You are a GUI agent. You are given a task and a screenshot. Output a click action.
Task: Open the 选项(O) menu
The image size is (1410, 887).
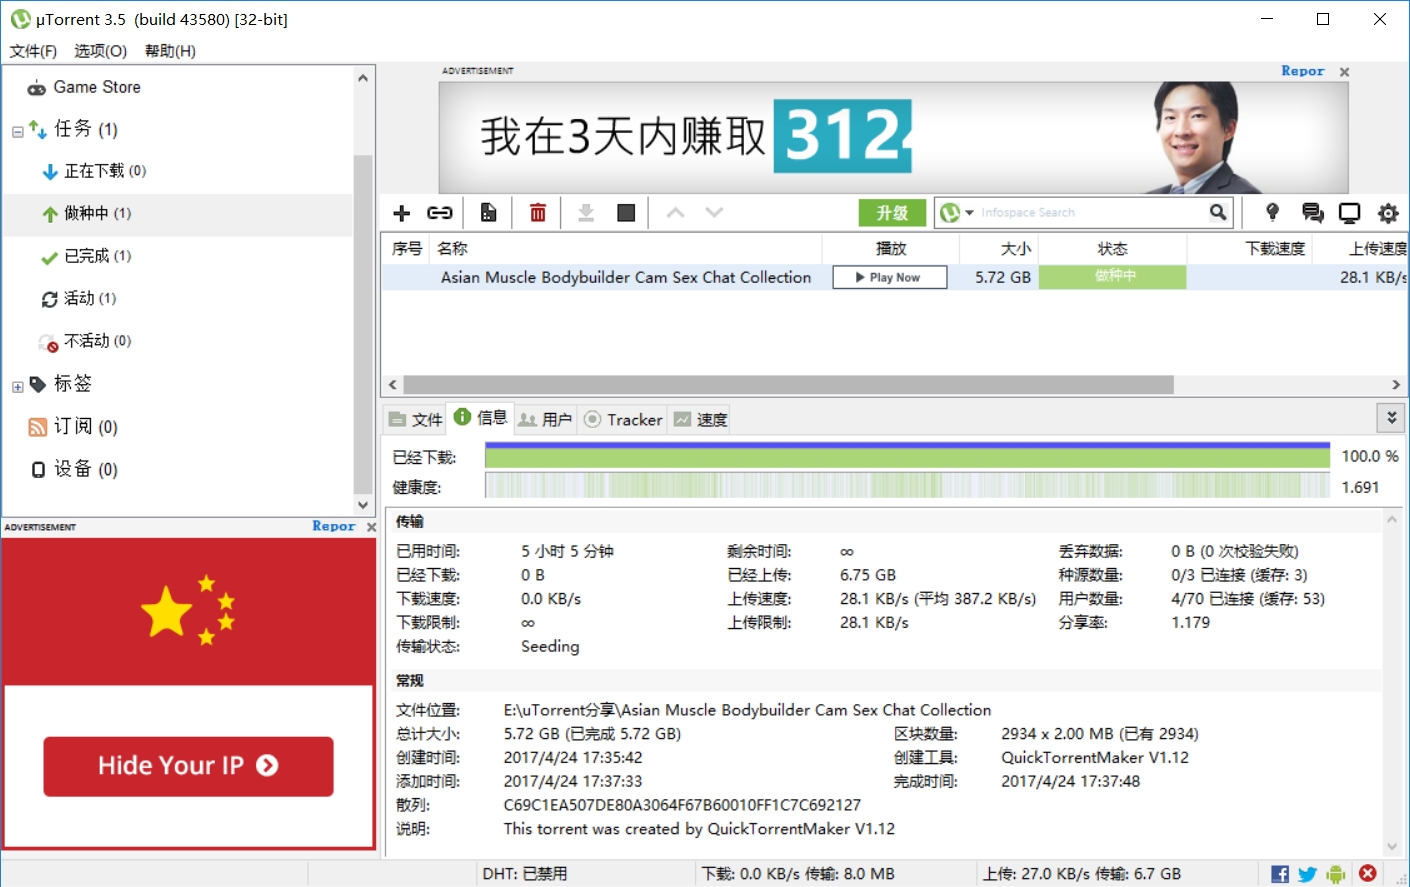click(x=100, y=51)
